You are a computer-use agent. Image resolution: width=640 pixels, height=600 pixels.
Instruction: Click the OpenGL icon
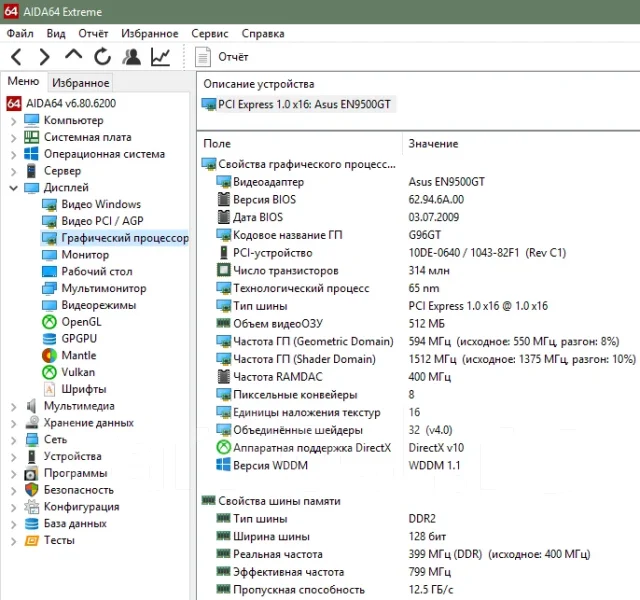(49, 322)
